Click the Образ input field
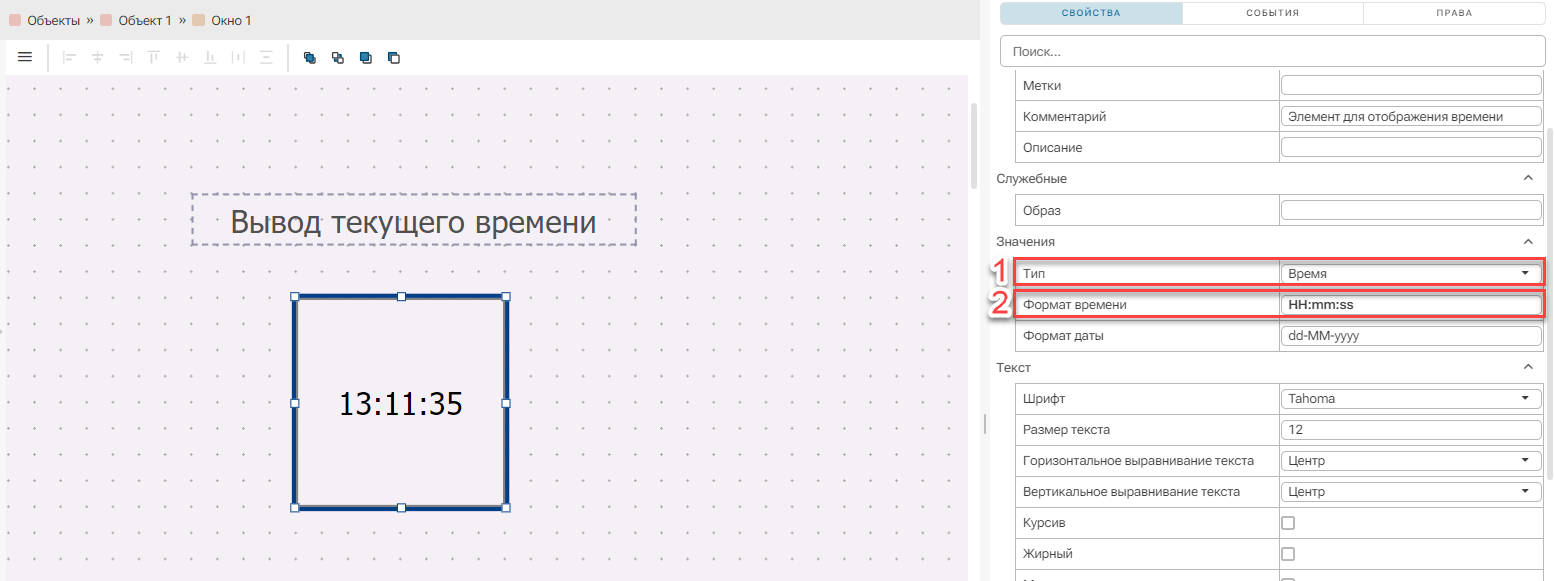This screenshot has height=581, width=1555. [1411, 210]
